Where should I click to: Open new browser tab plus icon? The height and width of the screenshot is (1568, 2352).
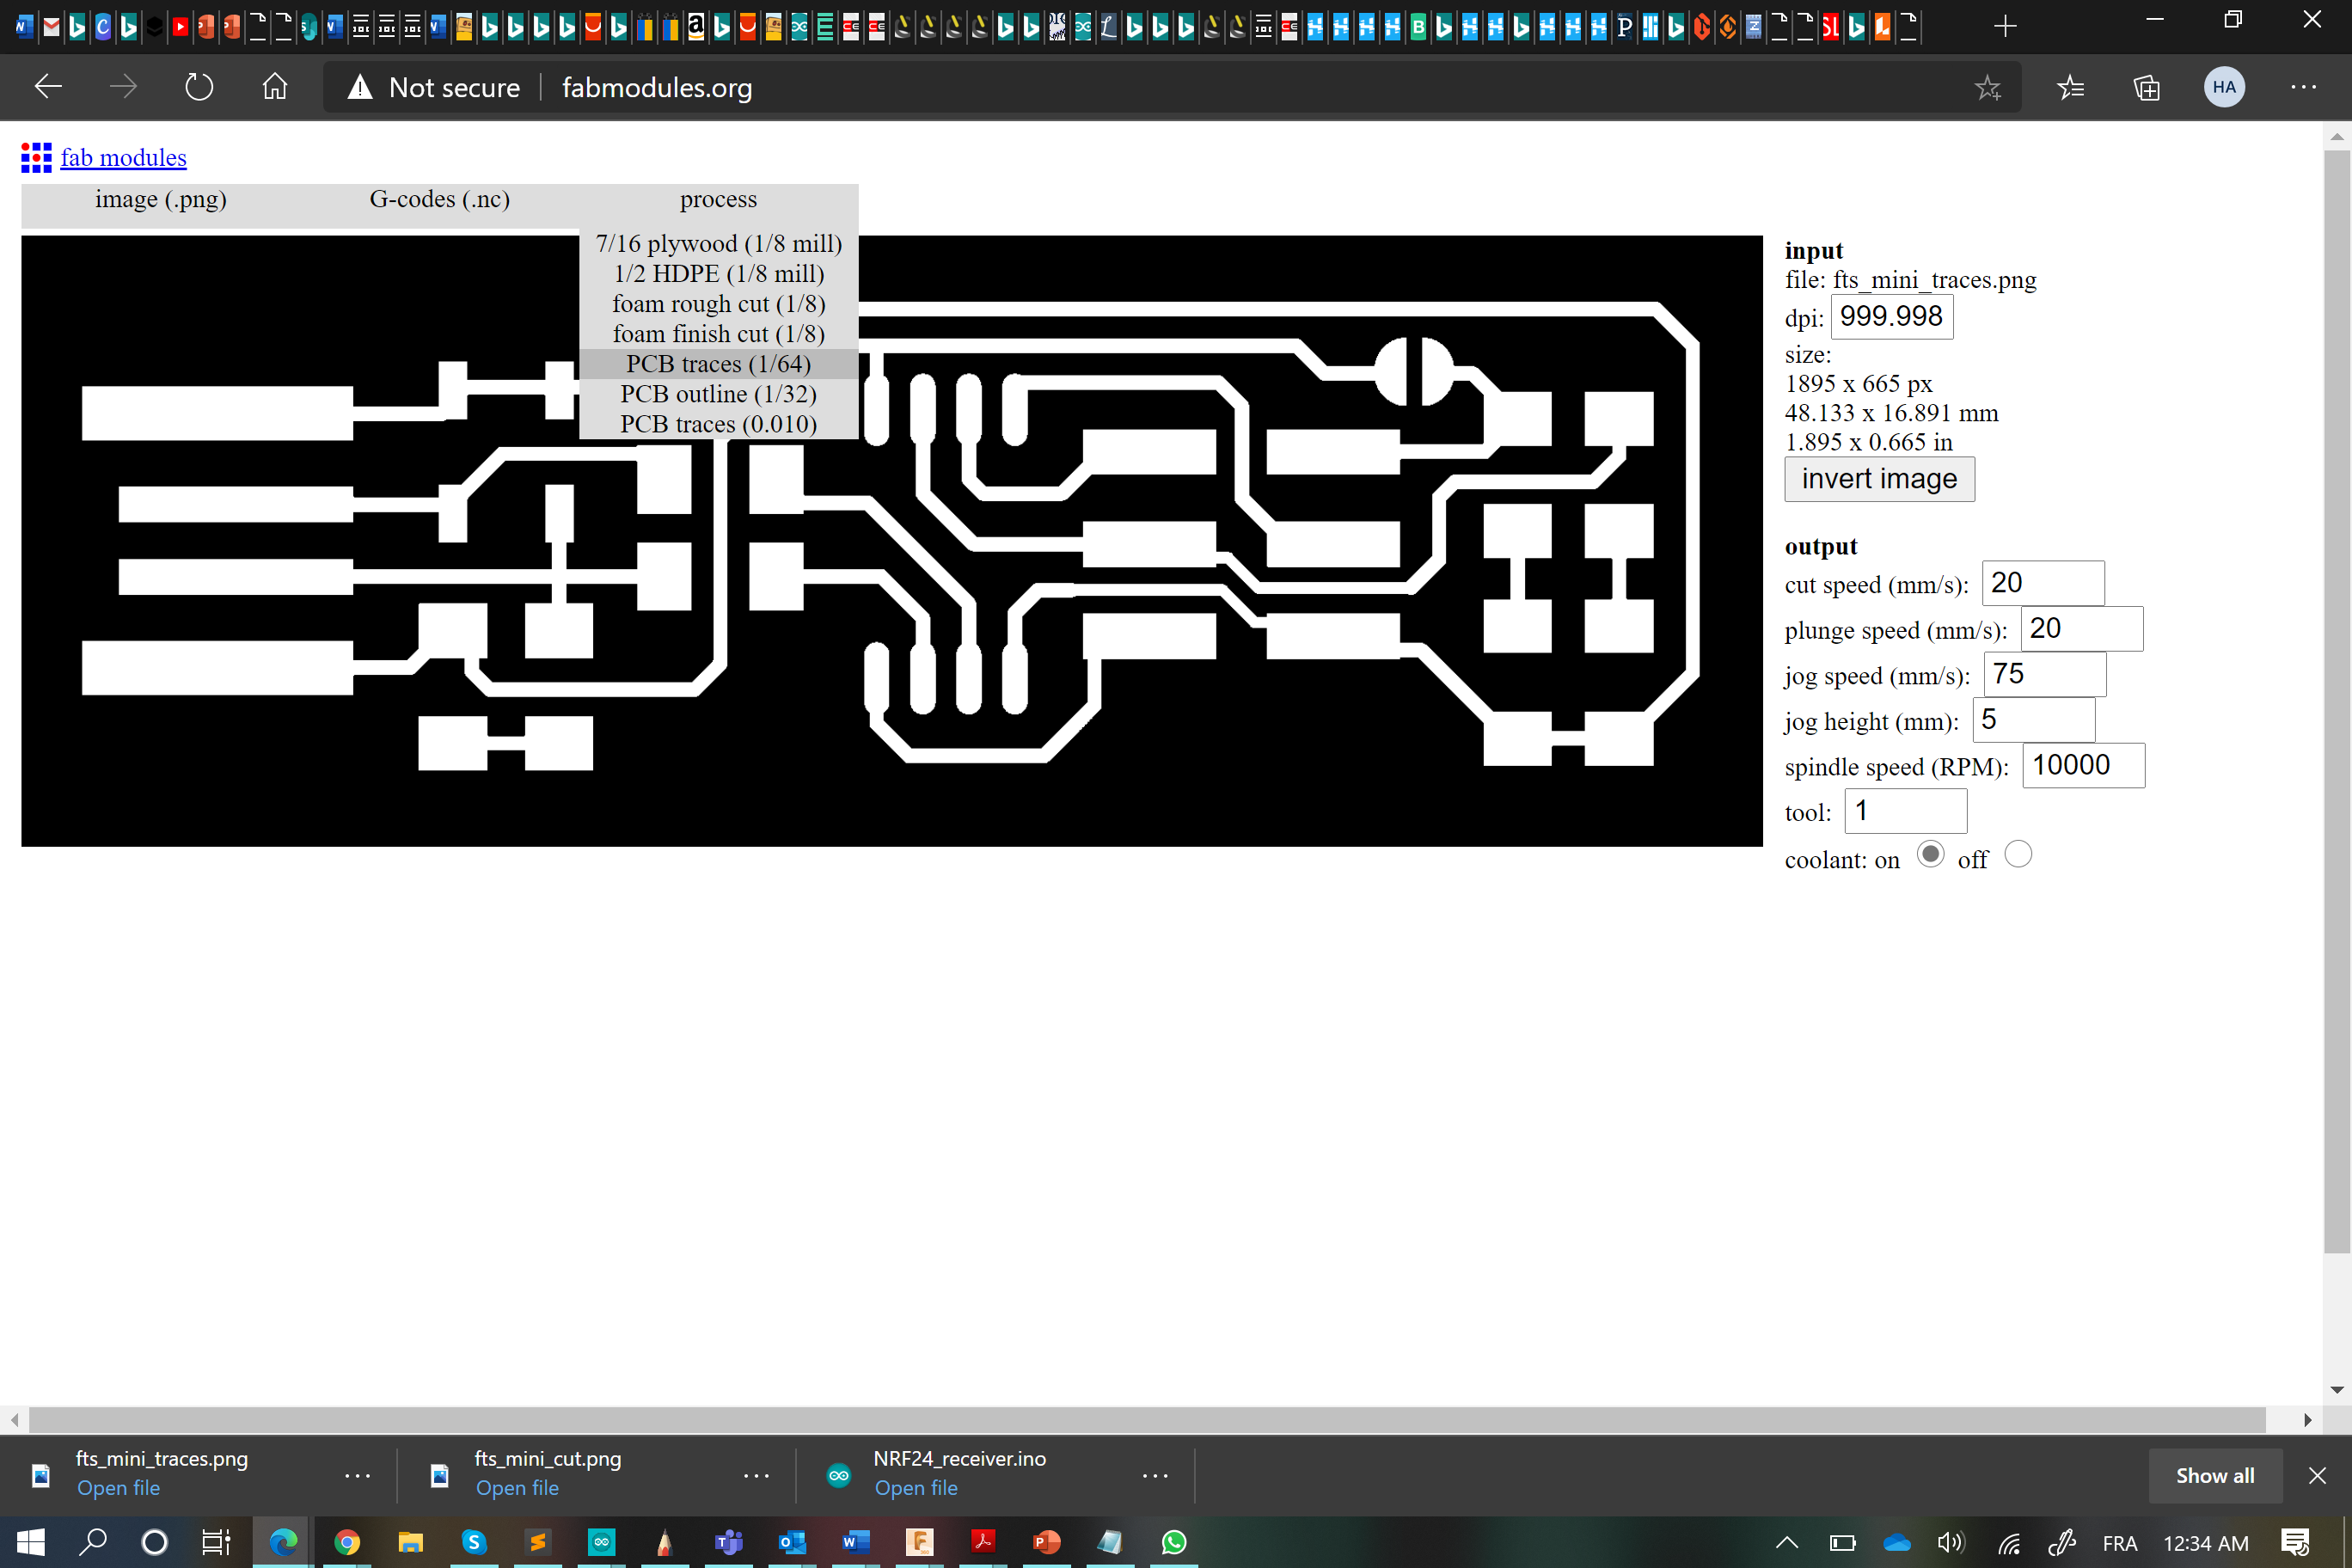click(x=2004, y=27)
